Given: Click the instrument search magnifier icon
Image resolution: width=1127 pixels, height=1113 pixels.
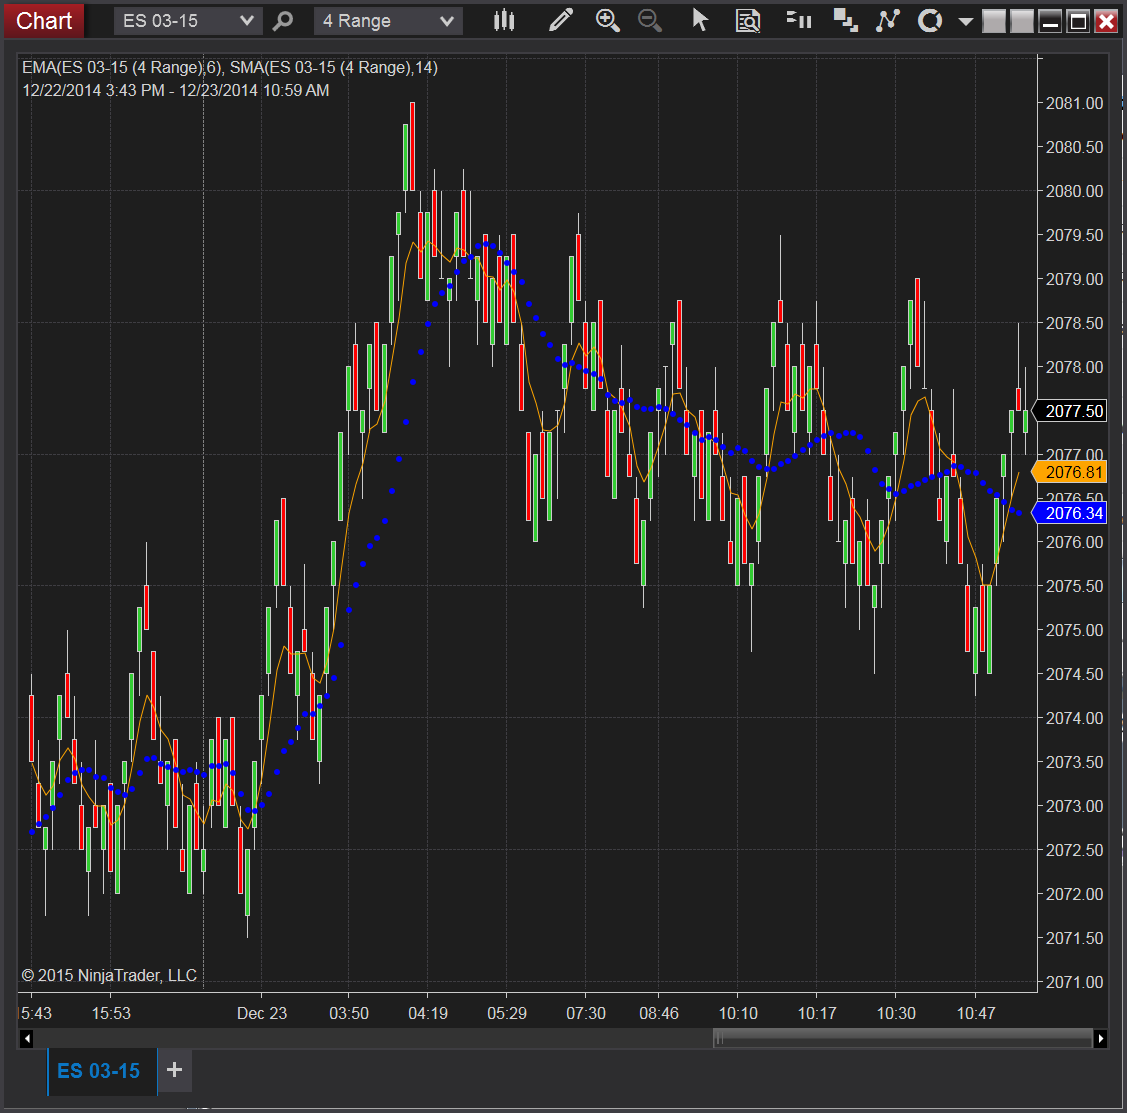Looking at the screenshot, I should (283, 21).
